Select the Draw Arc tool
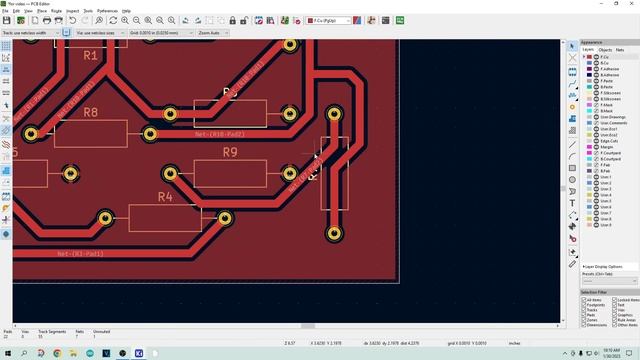The width and height of the screenshot is (640, 360). pos(572,156)
